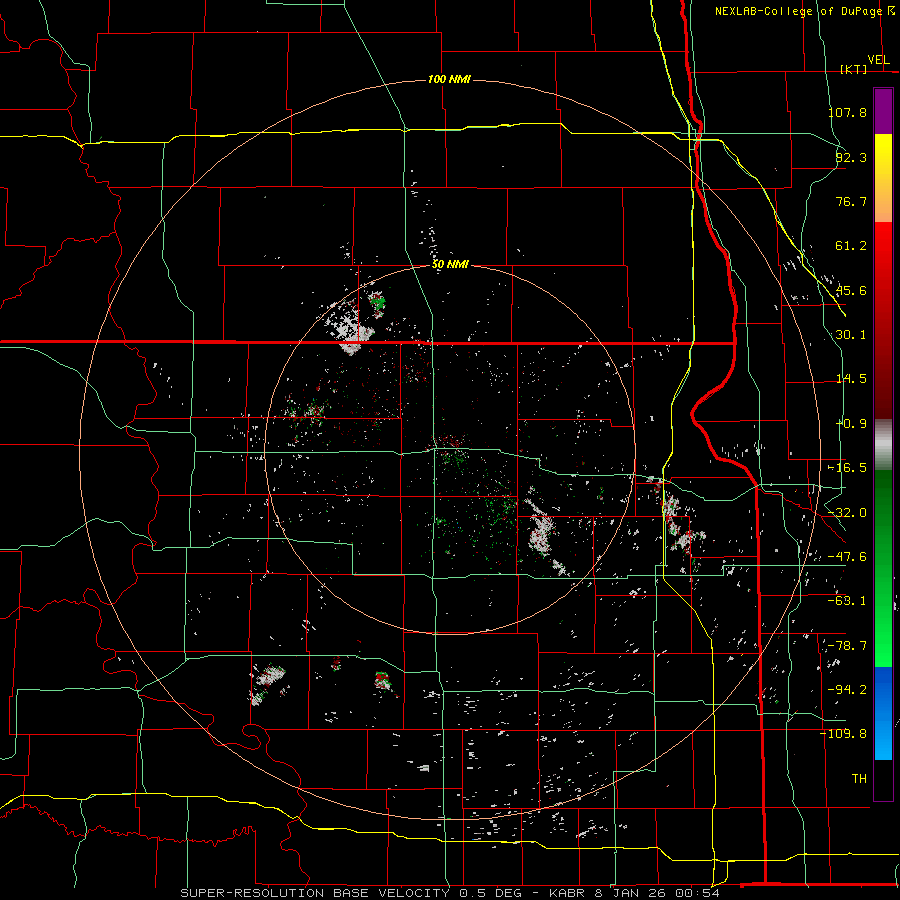Select the 14.5 legend value
Screen dimensions: 900x900
pyautogui.click(x=851, y=379)
